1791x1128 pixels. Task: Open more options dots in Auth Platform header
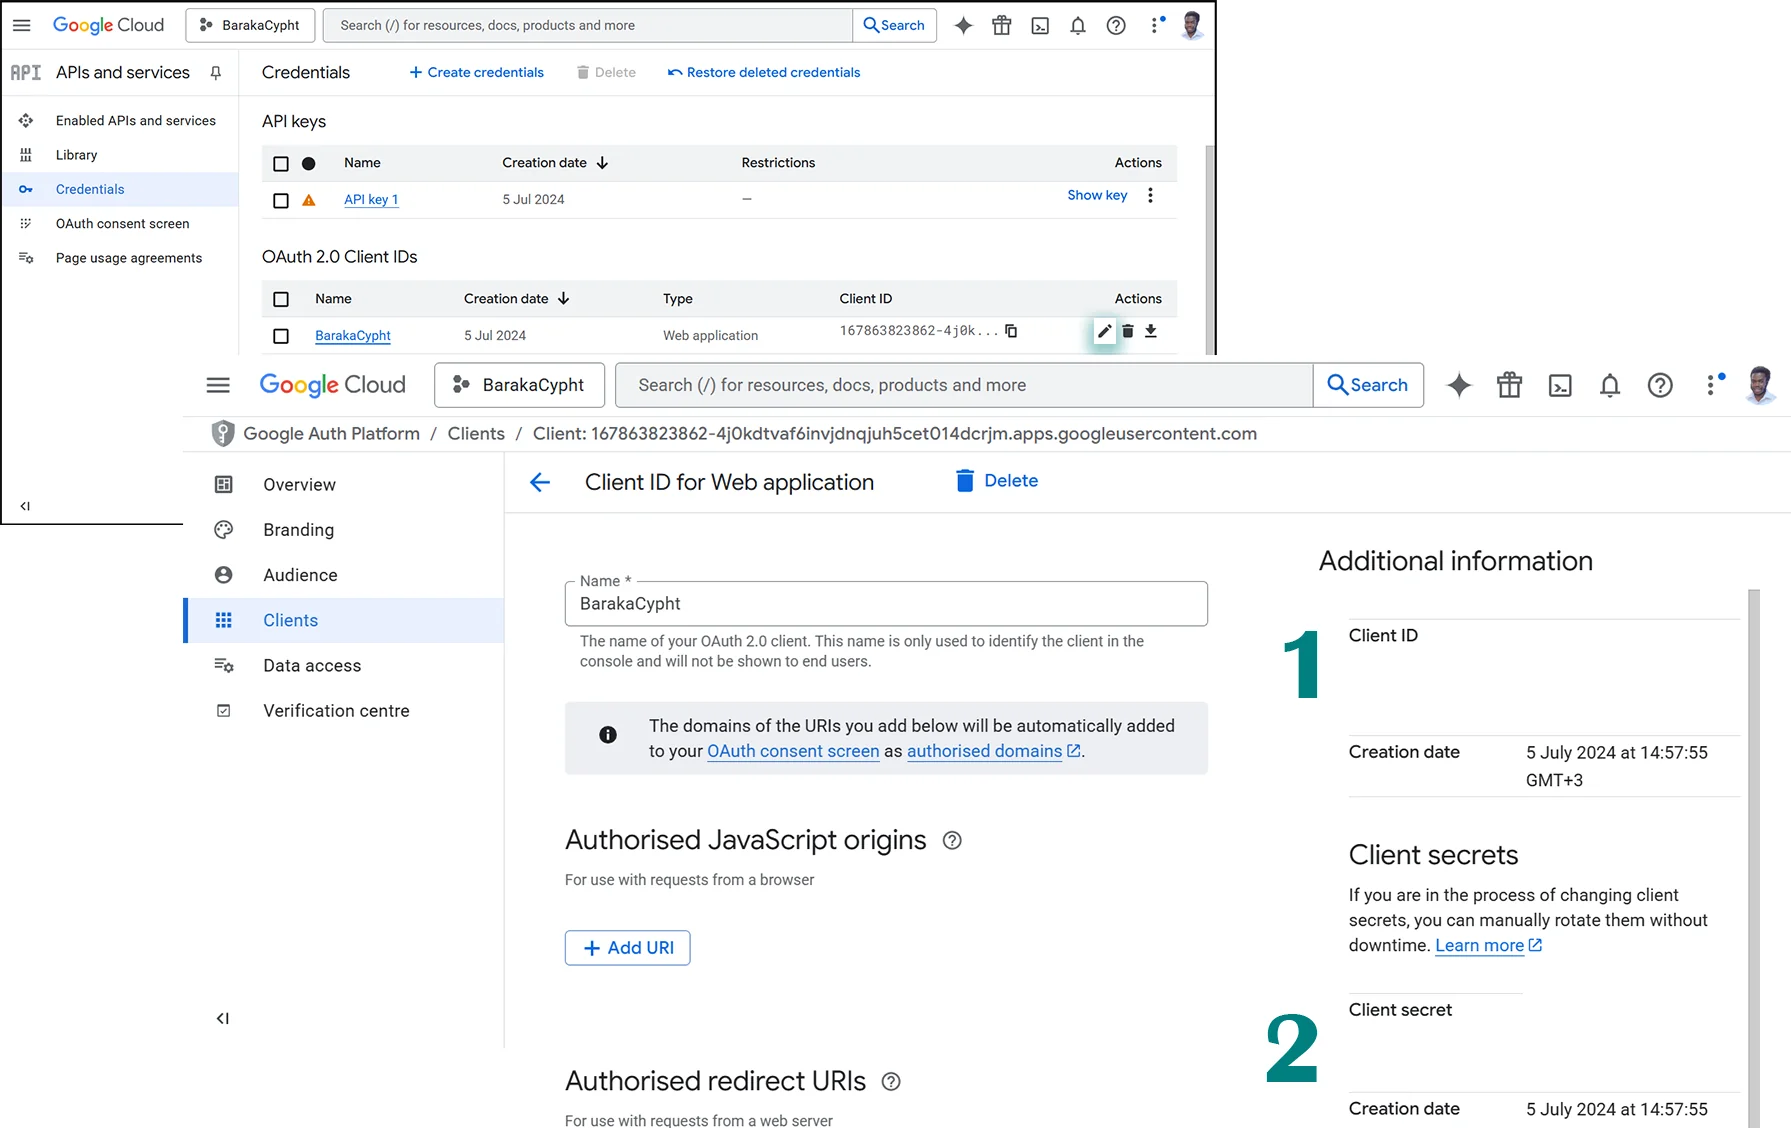pos(1712,385)
